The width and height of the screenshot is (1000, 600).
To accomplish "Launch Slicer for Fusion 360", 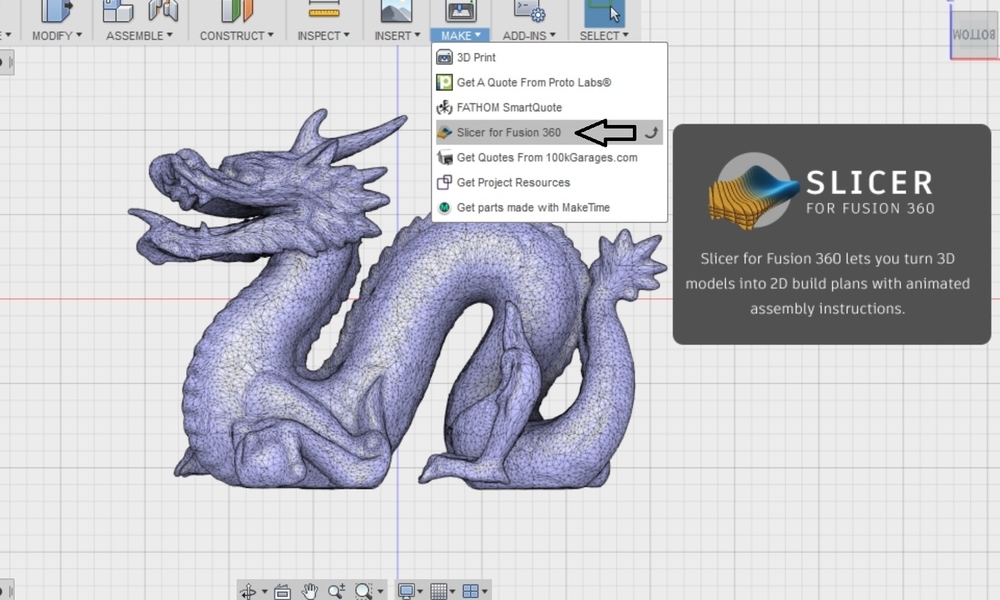I will tap(549, 133).
